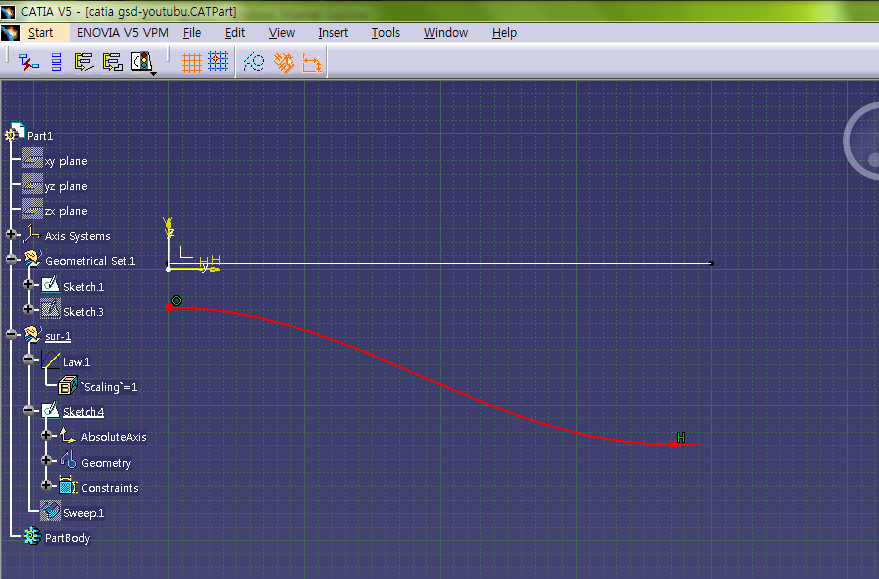Select the PartBody gear icon

click(x=32, y=538)
